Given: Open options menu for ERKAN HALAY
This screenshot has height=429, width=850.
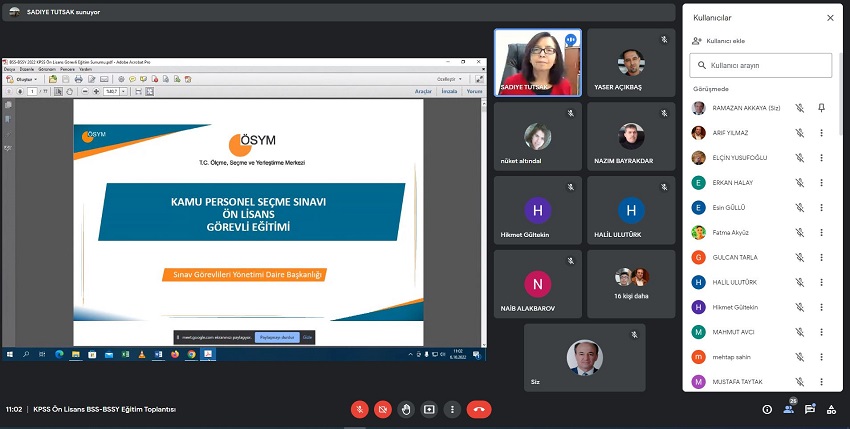Looking at the screenshot, I should tap(821, 182).
